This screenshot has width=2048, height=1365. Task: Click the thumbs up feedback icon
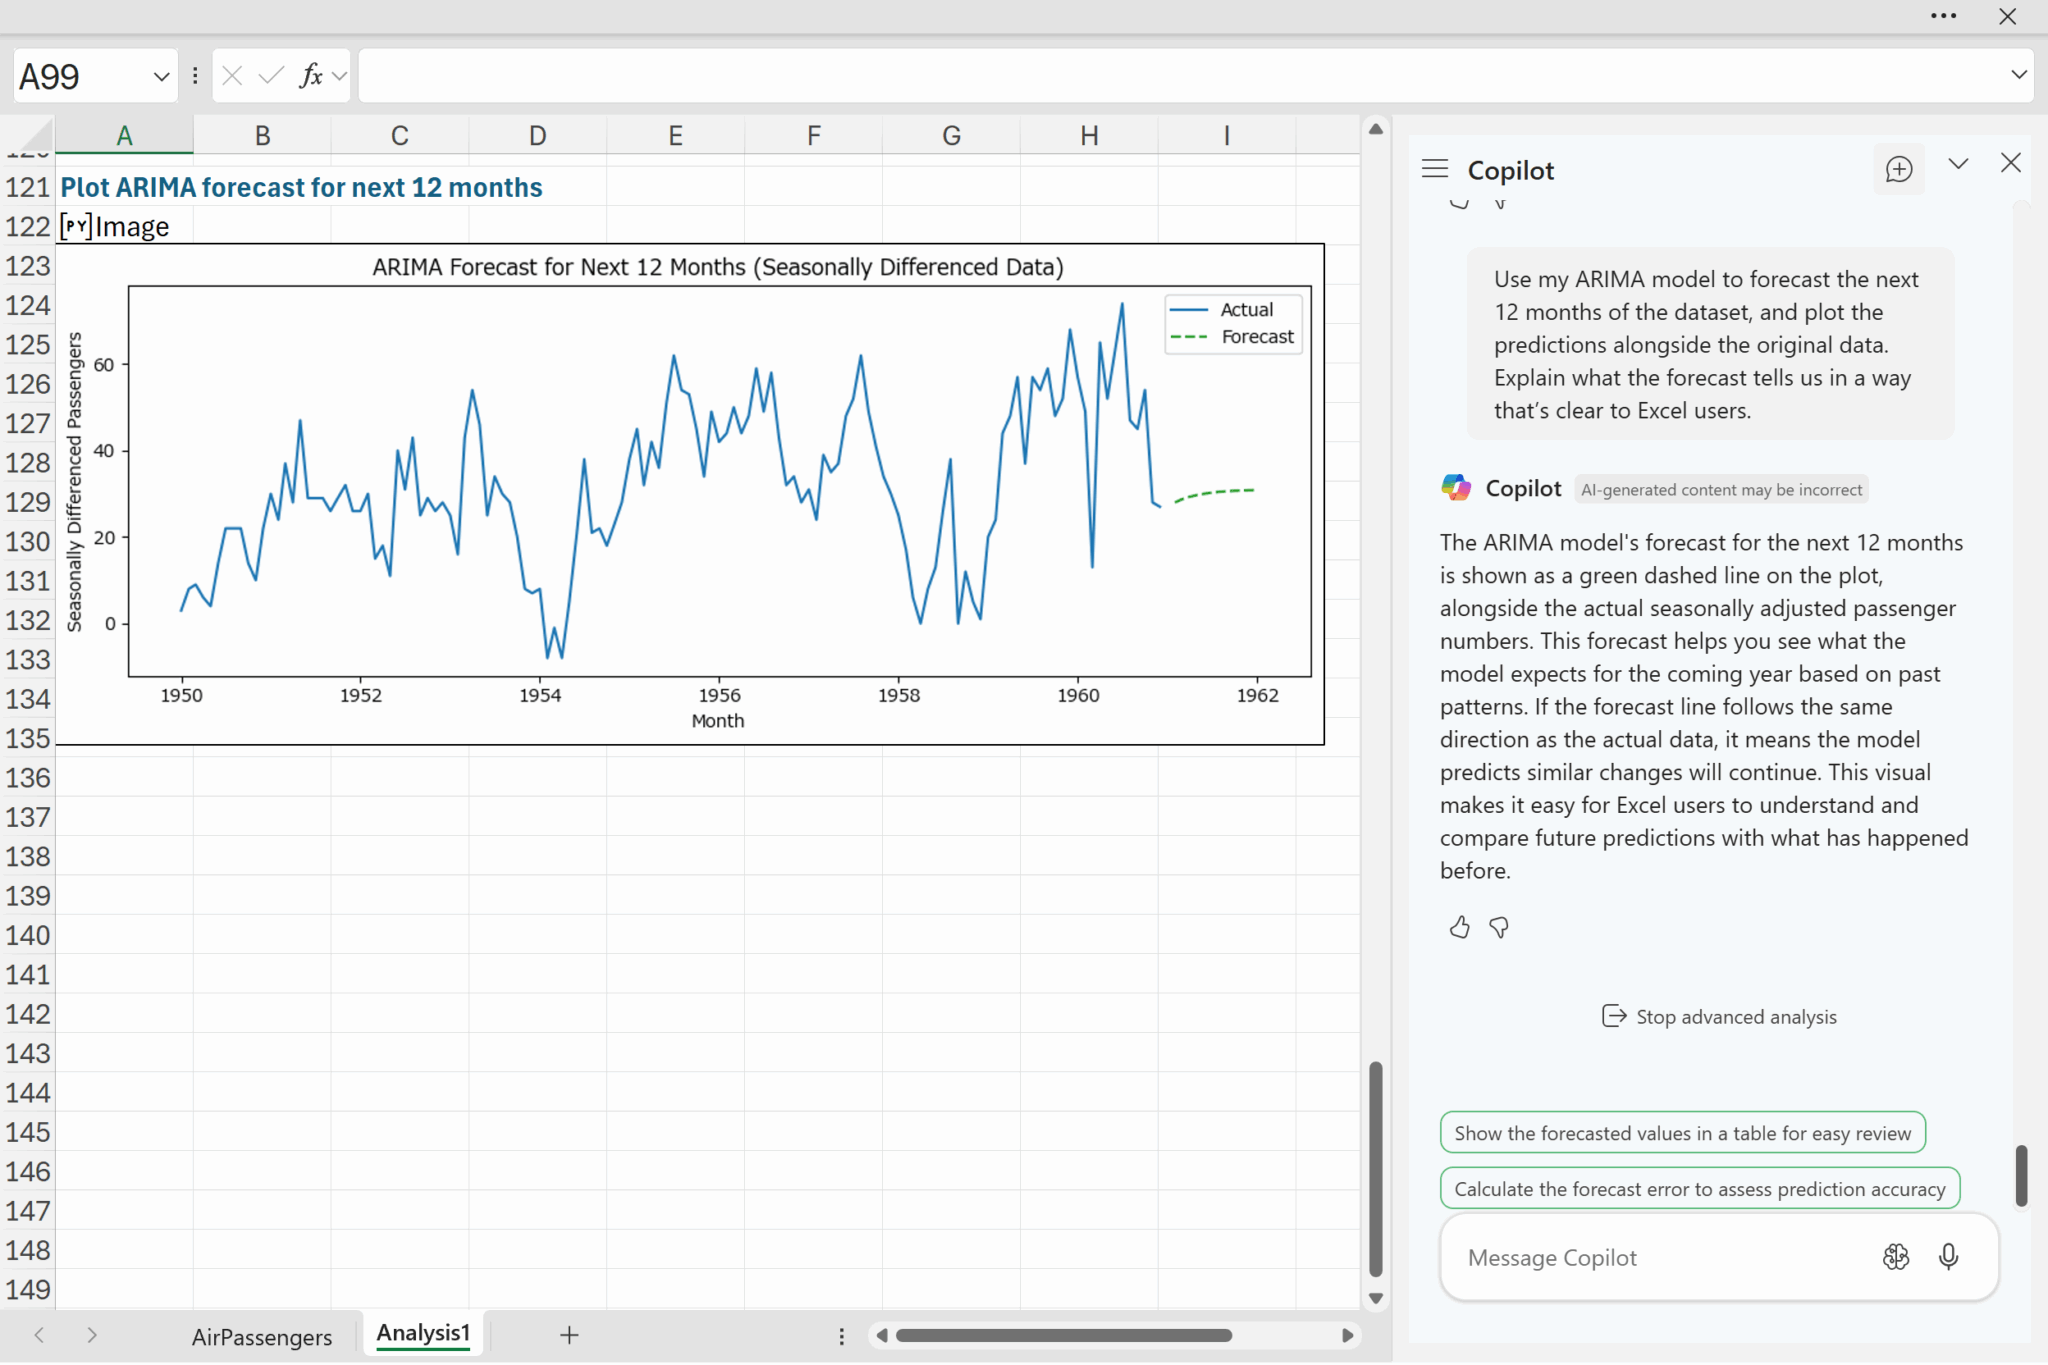point(1459,928)
